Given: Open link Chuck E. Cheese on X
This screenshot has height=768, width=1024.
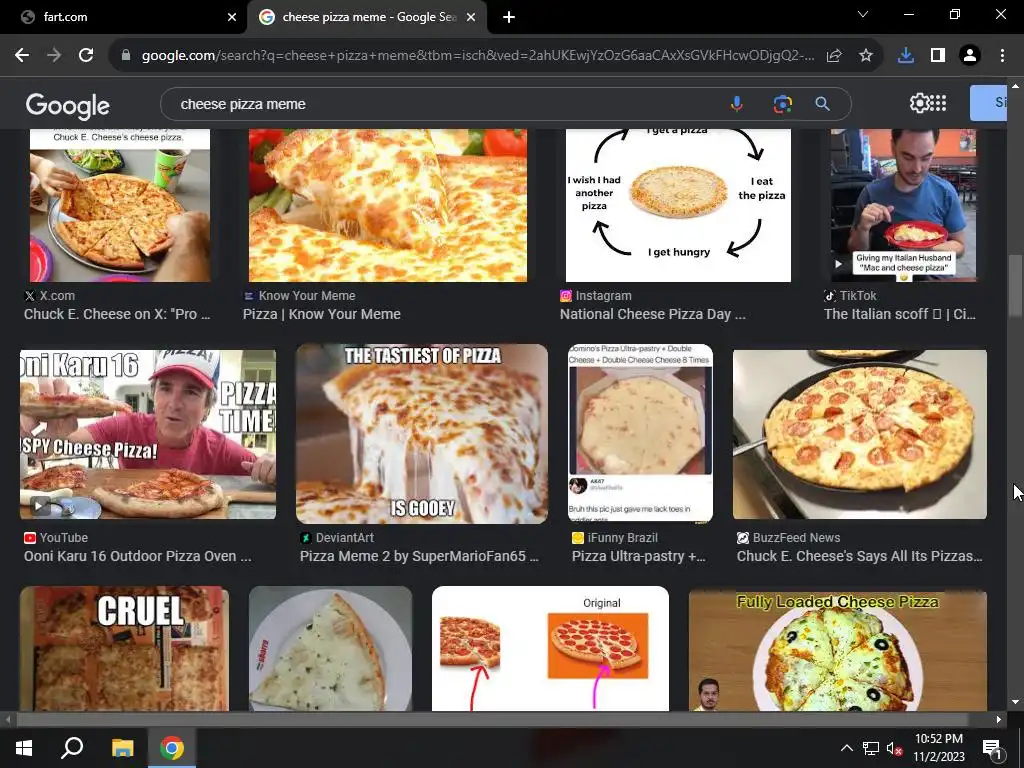Looking at the screenshot, I should click(x=117, y=314).
